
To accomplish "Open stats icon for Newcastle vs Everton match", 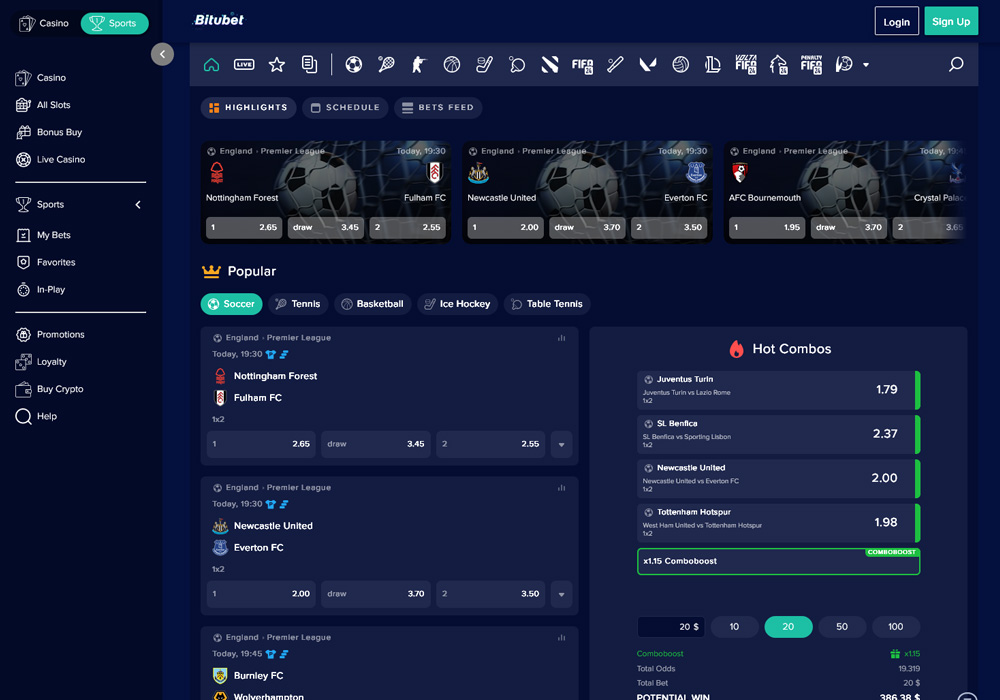I will [x=561, y=488].
